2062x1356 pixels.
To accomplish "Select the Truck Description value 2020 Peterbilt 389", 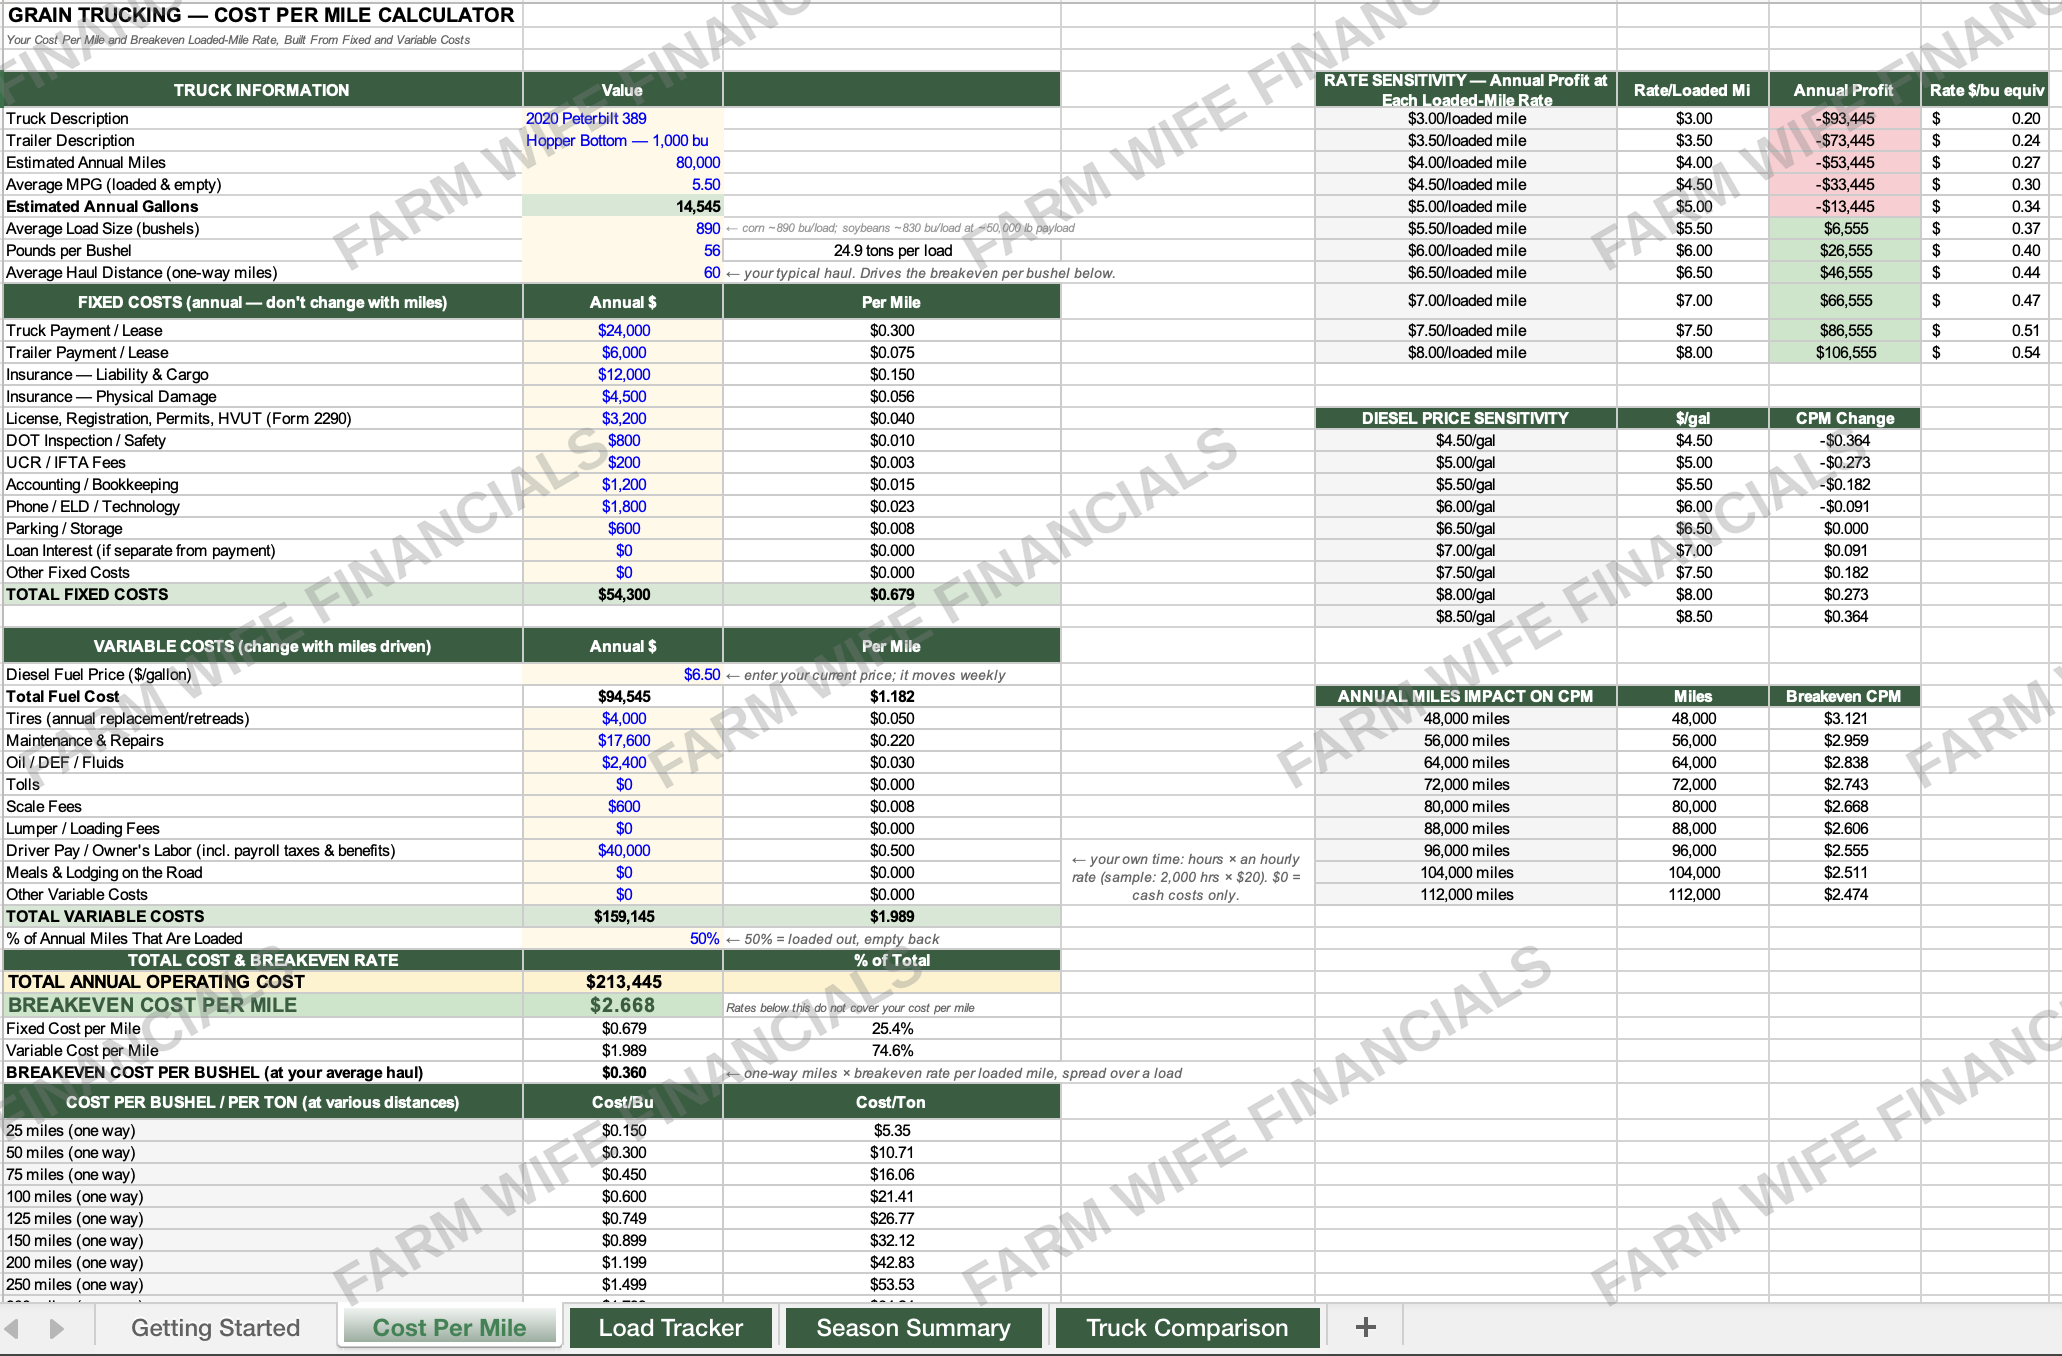I will pyautogui.click(x=622, y=118).
